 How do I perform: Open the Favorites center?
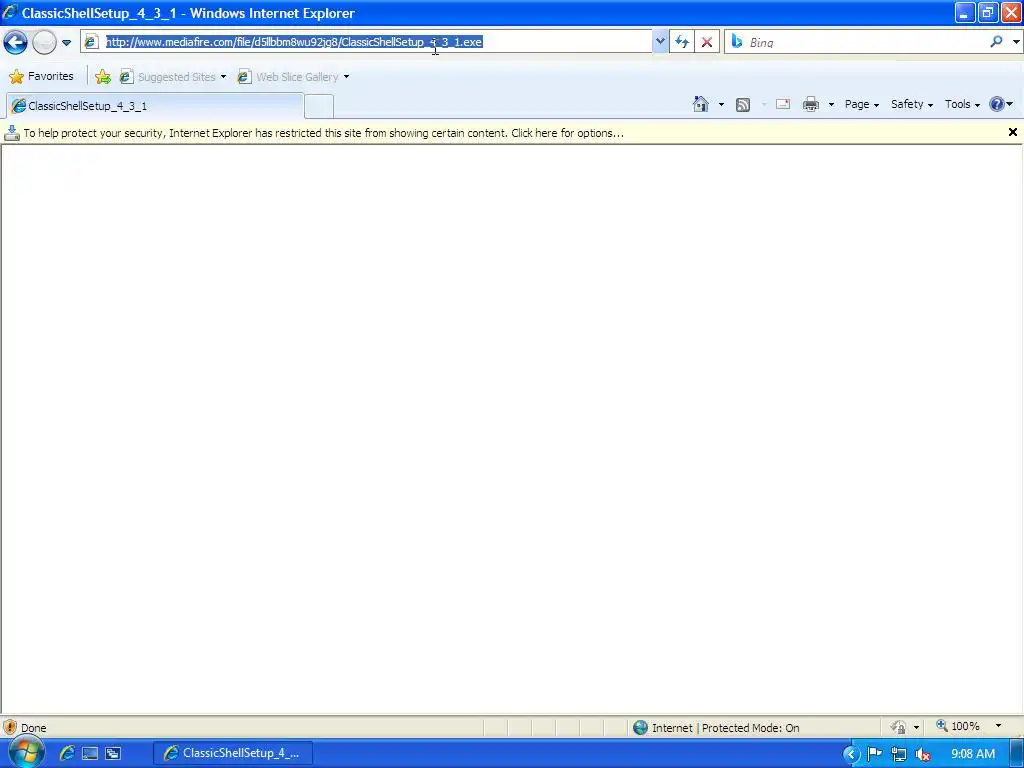click(x=41, y=76)
